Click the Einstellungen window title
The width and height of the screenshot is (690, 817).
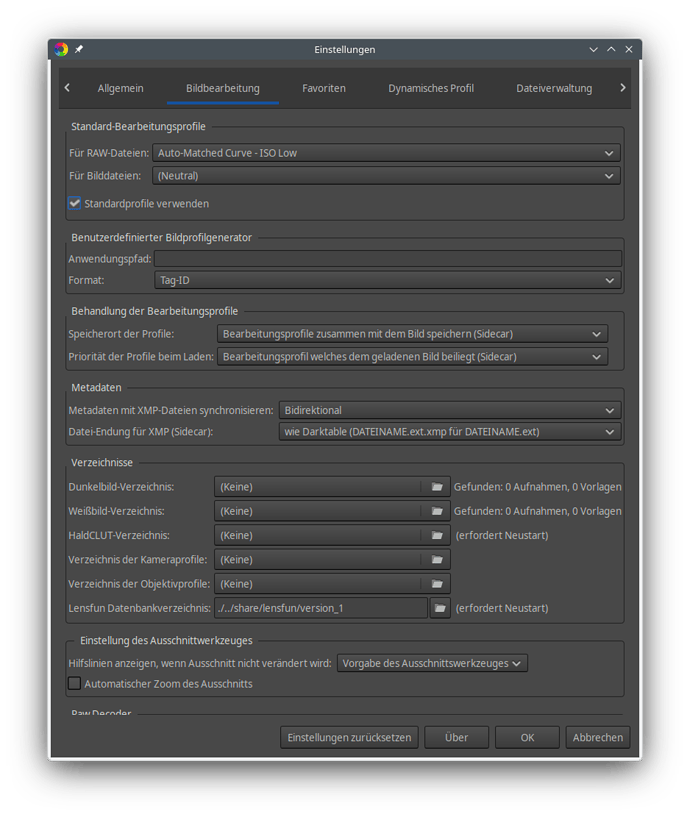click(x=344, y=49)
